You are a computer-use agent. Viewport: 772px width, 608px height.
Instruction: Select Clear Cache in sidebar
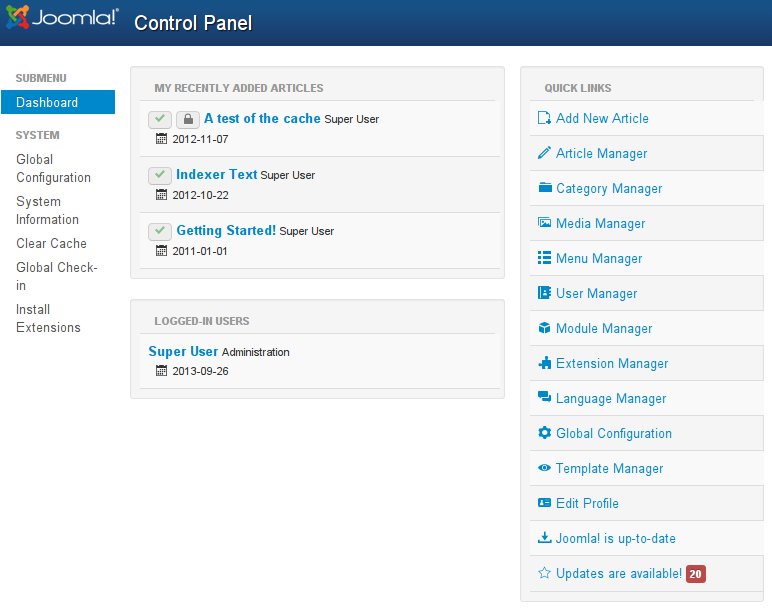coord(51,243)
